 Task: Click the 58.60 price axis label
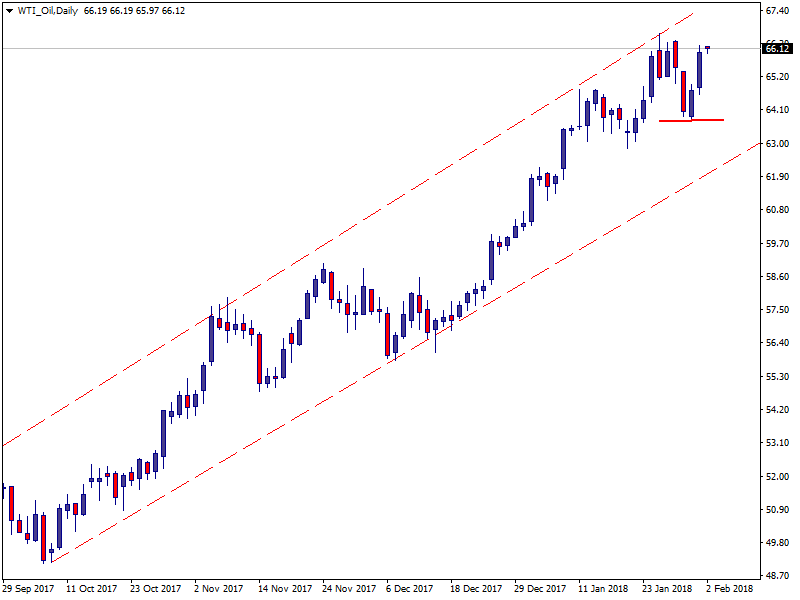pyautogui.click(x=777, y=277)
